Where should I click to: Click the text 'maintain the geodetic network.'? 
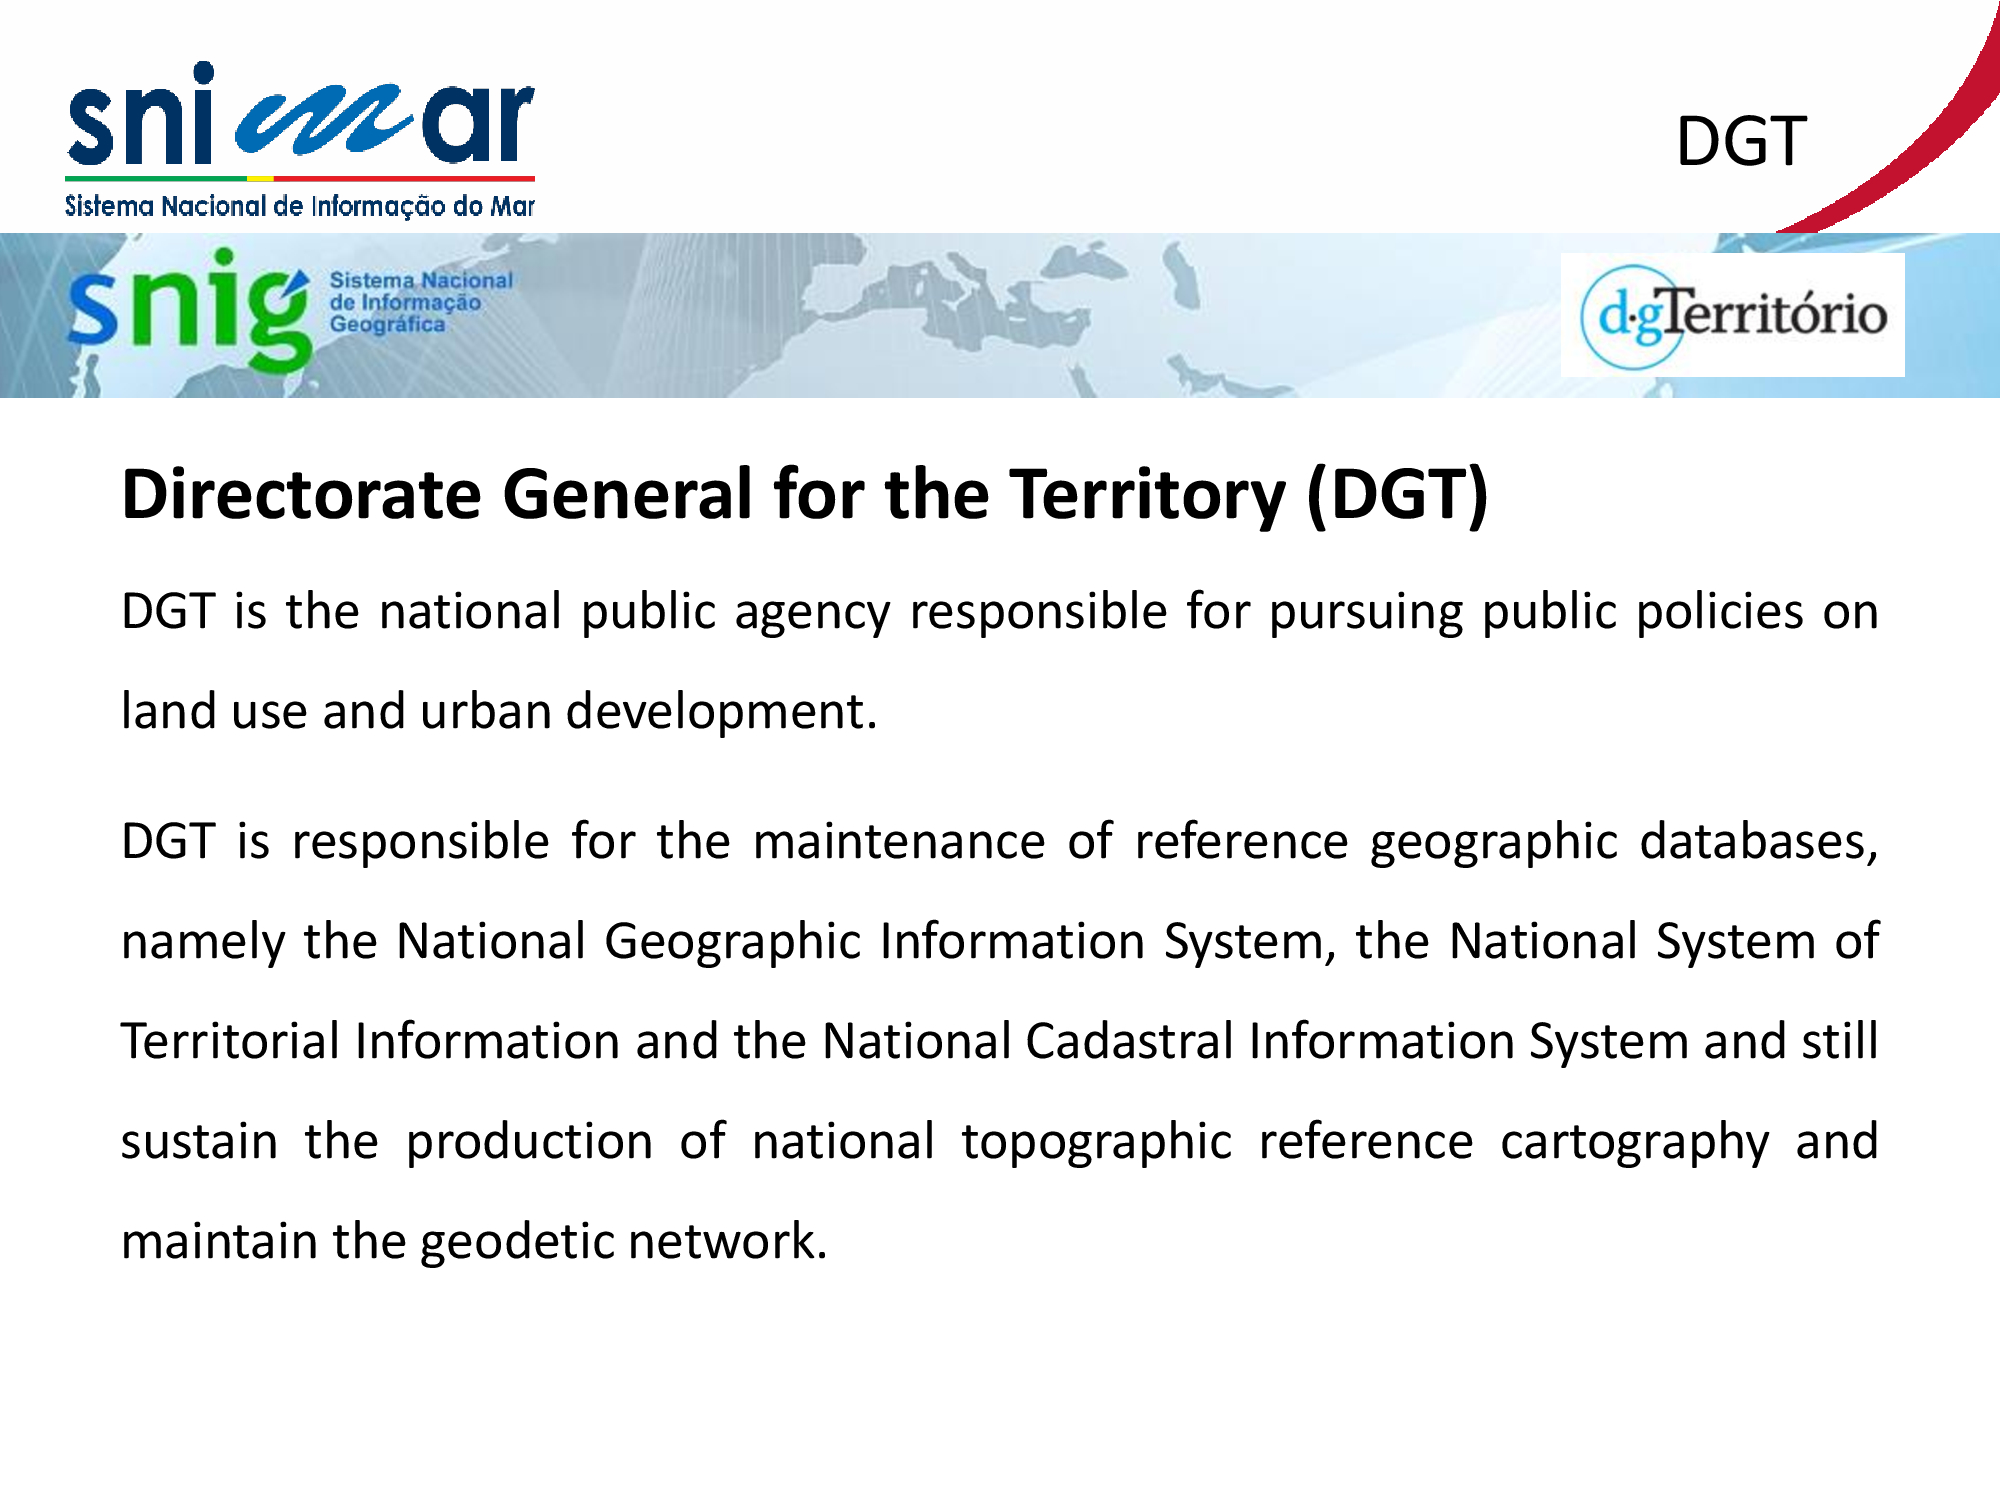pos(474,1241)
